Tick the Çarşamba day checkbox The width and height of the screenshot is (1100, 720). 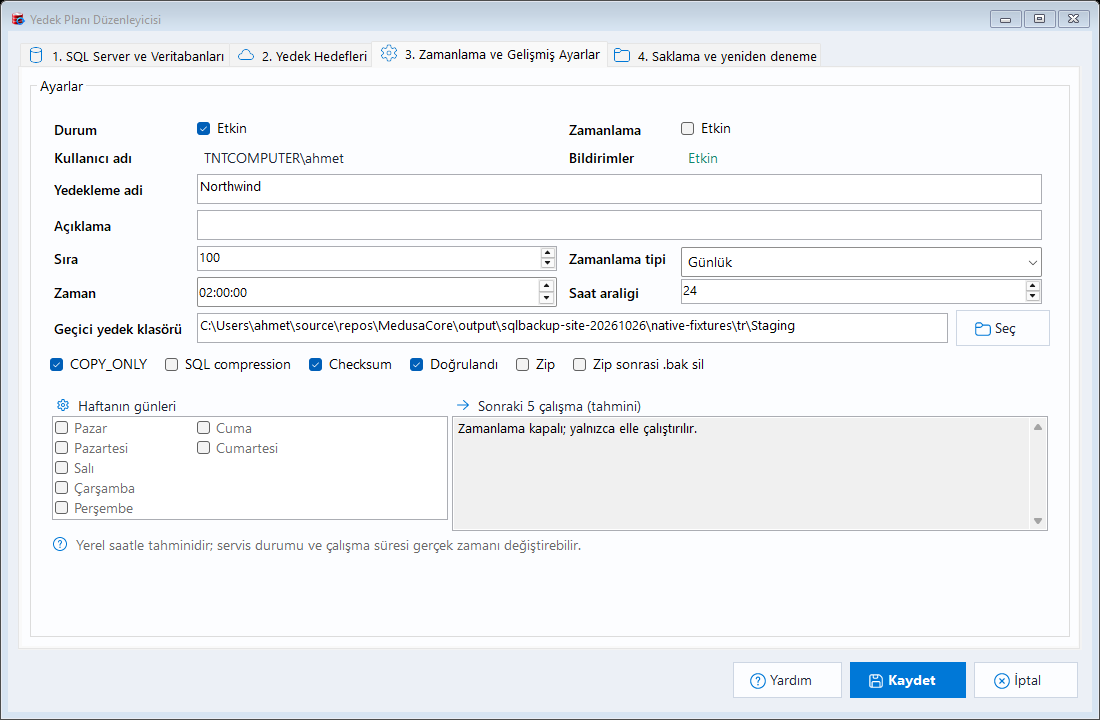pyautogui.click(x=62, y=488)
